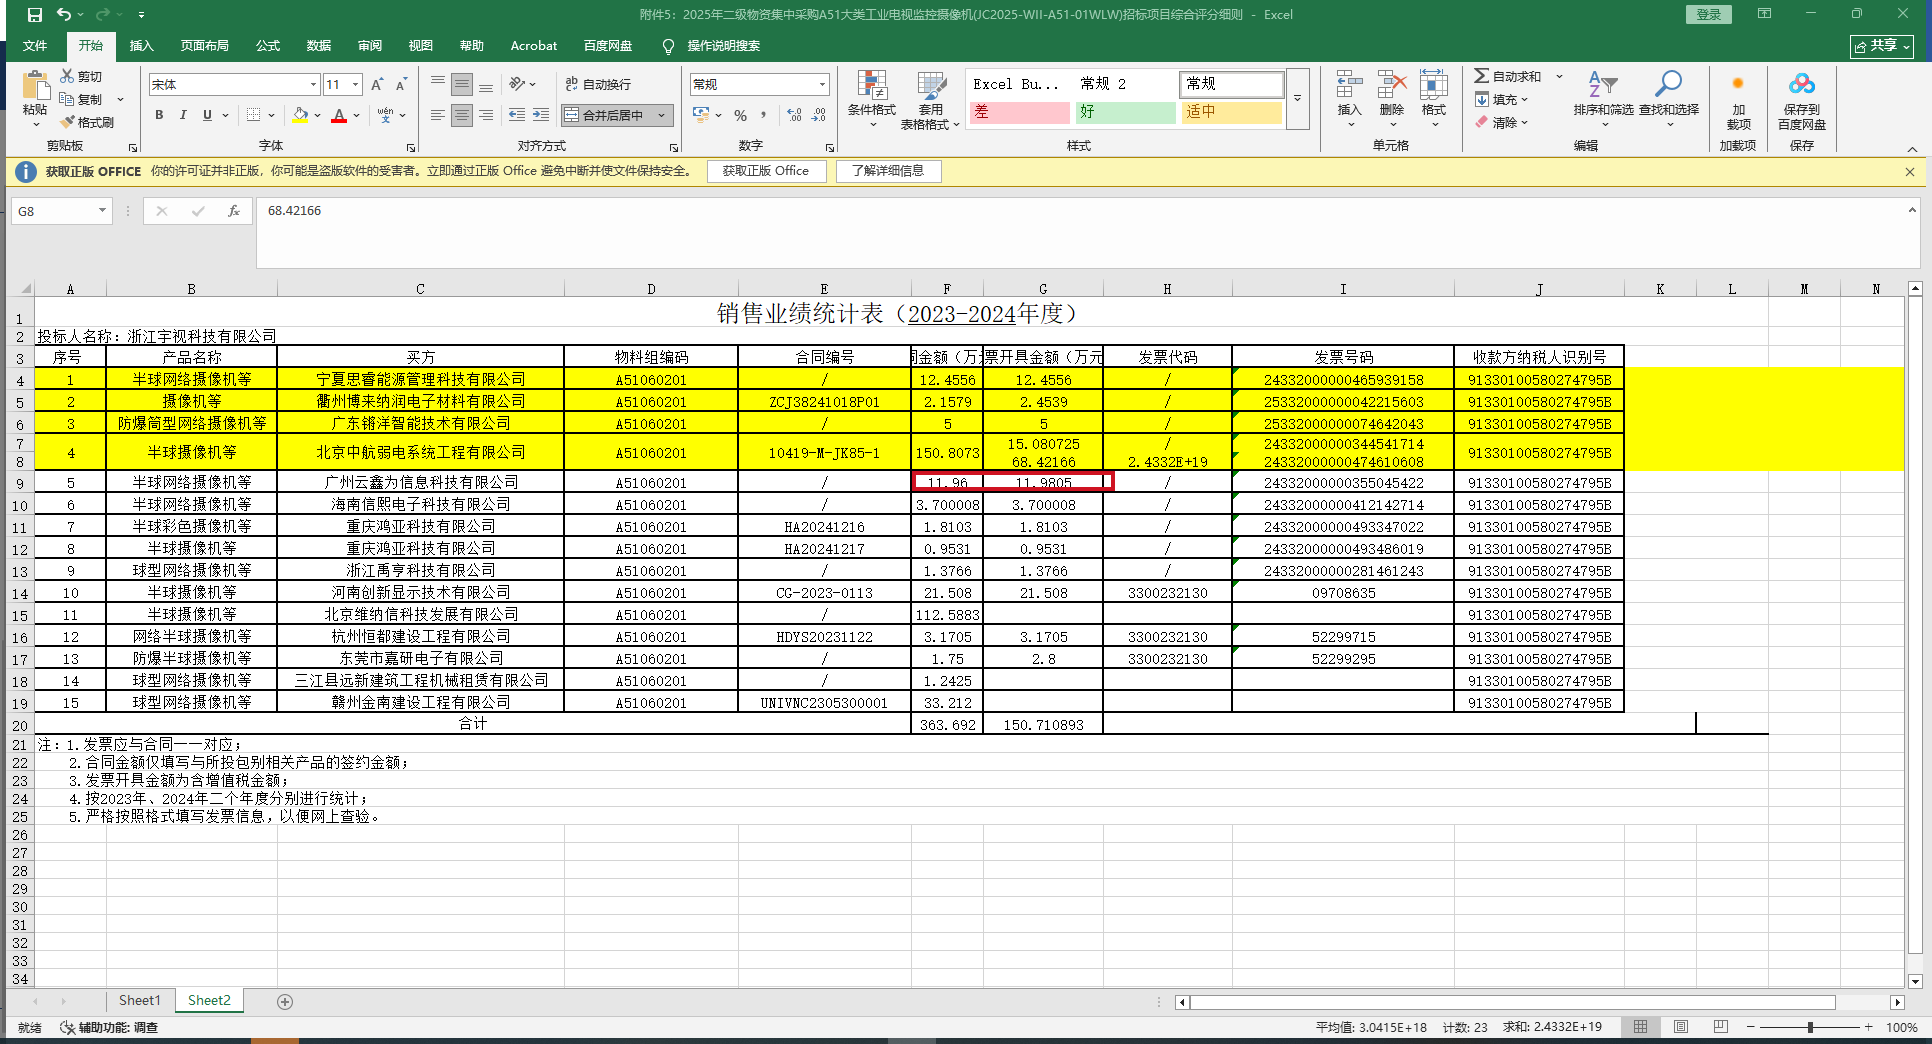This screenshot has height=1044, width=1932.
Task: Add a new sheet with the plus icon
Action: pyautogui.click(x=285, y=1001)
